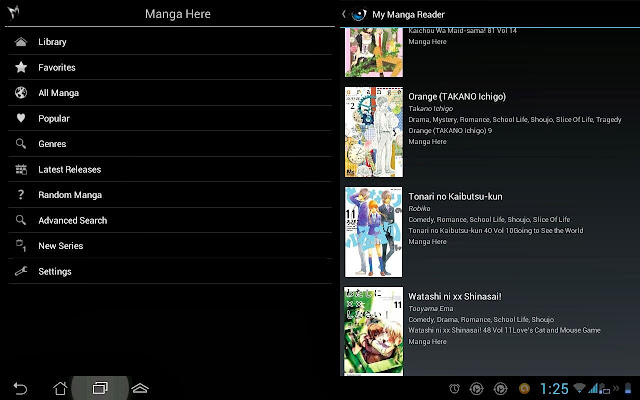Click the Kaichou Wa Maid-sama! 81 Vol 14 text
The height and width of the screenshot is (400, 640).
[x=462, y=31]
